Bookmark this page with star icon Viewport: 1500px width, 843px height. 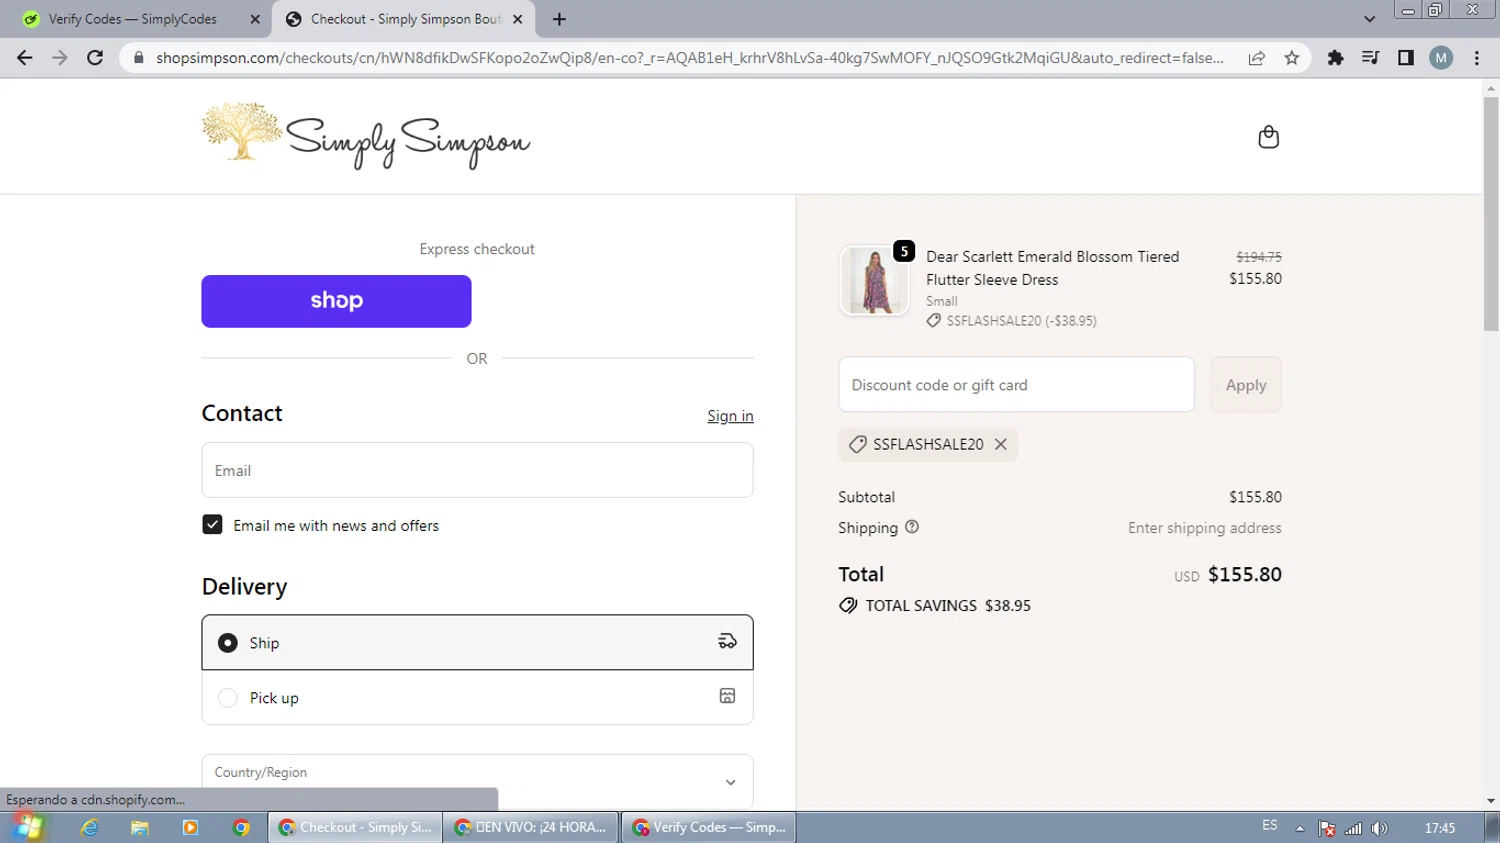pos(1292,58)
